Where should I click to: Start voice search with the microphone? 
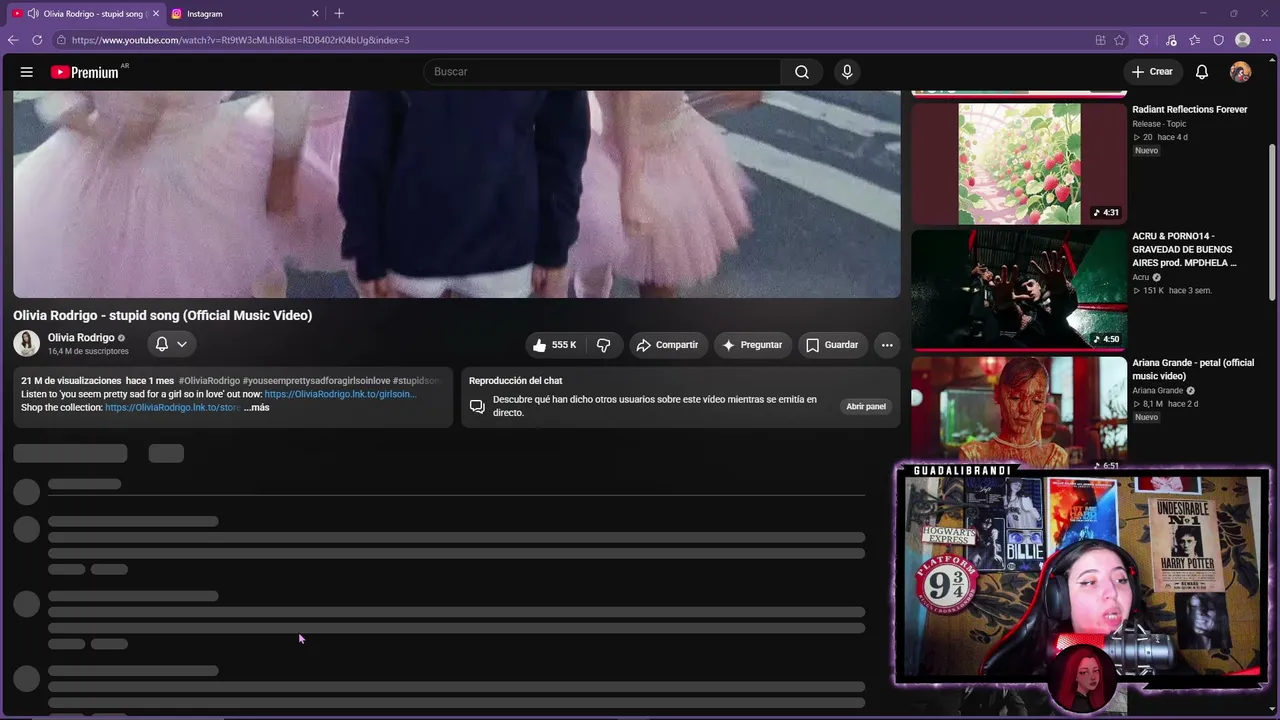(x=847, y=72)
